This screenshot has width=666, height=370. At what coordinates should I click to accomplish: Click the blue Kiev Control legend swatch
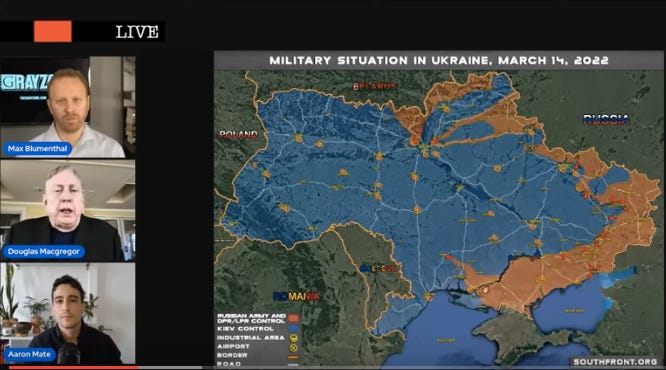(x=293, y=329)
